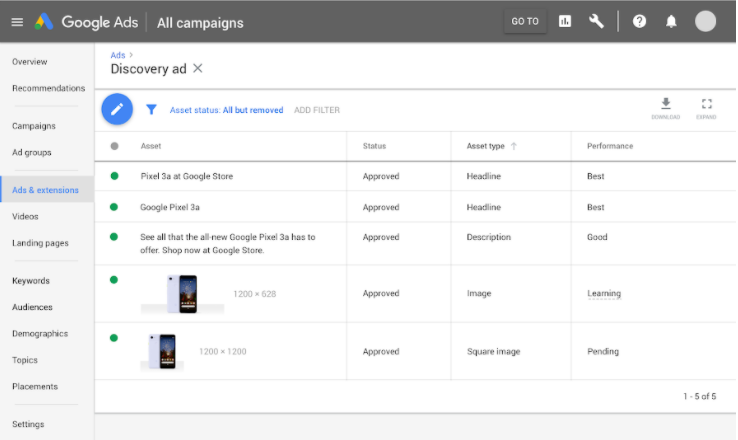The height and width of the screenshot is (440, 738).
Task: Click ADD FILTER
Action: click(x=316, y=110)
